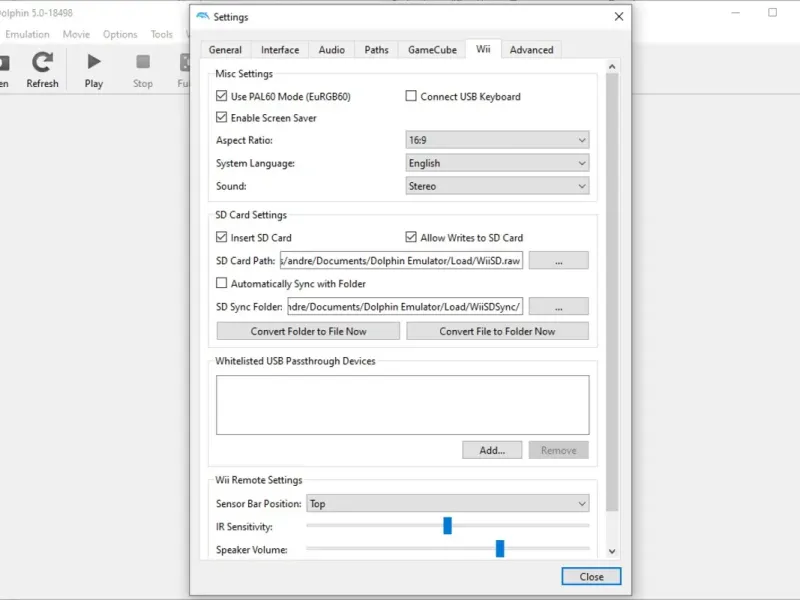The width and height of the screenshot is (800, 600).
Task: Click the Dolphin logo in Settings title bar
Action: pyautogui.click(x=203, y=16)
